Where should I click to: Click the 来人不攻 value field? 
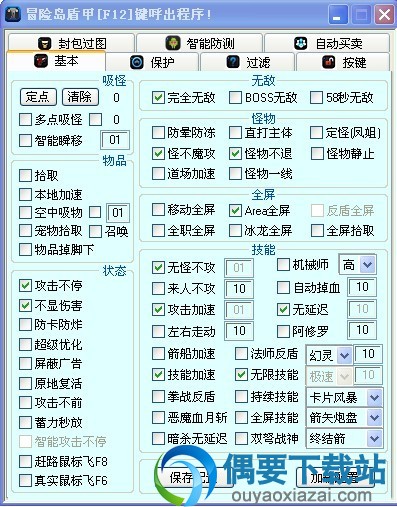click(239, 289)
